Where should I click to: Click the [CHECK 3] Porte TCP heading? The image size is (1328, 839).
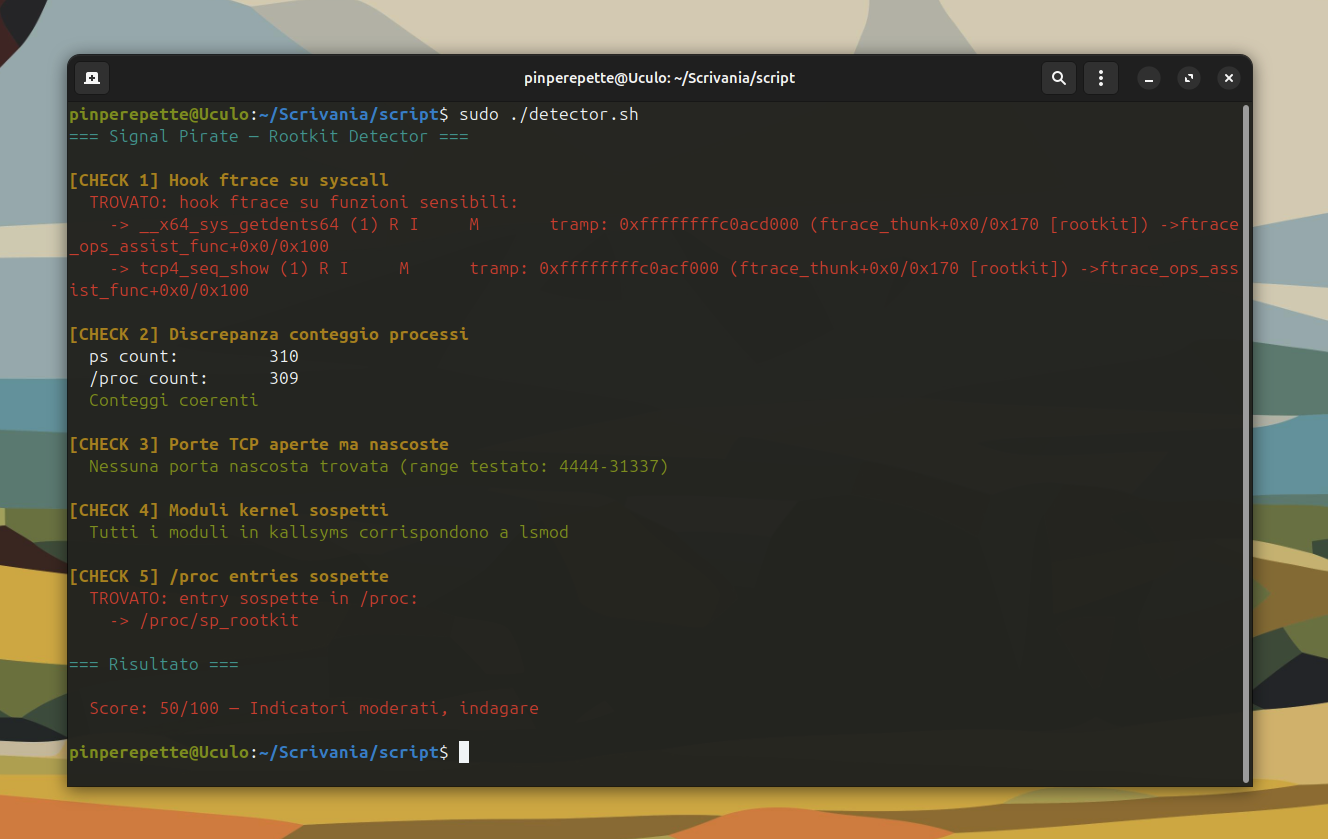click(258, 445)
